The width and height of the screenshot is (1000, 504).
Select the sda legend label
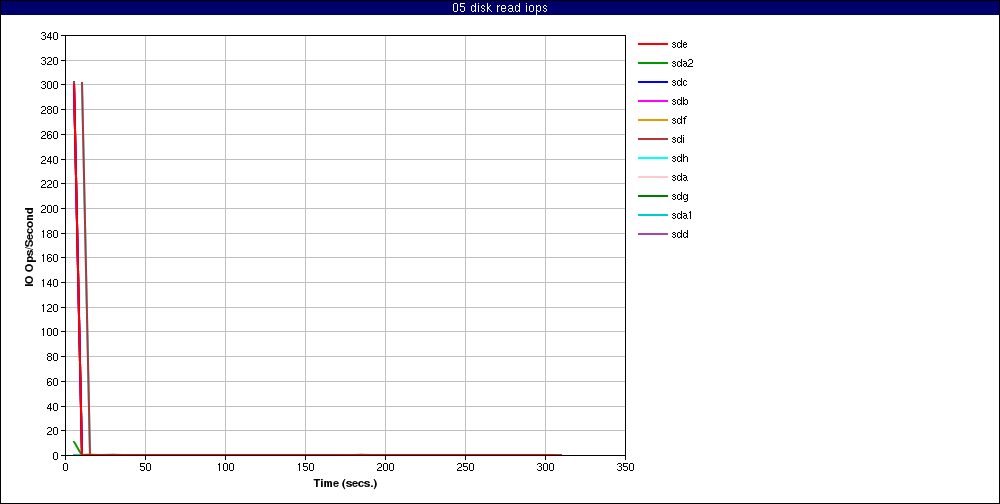tap(679, 177)
